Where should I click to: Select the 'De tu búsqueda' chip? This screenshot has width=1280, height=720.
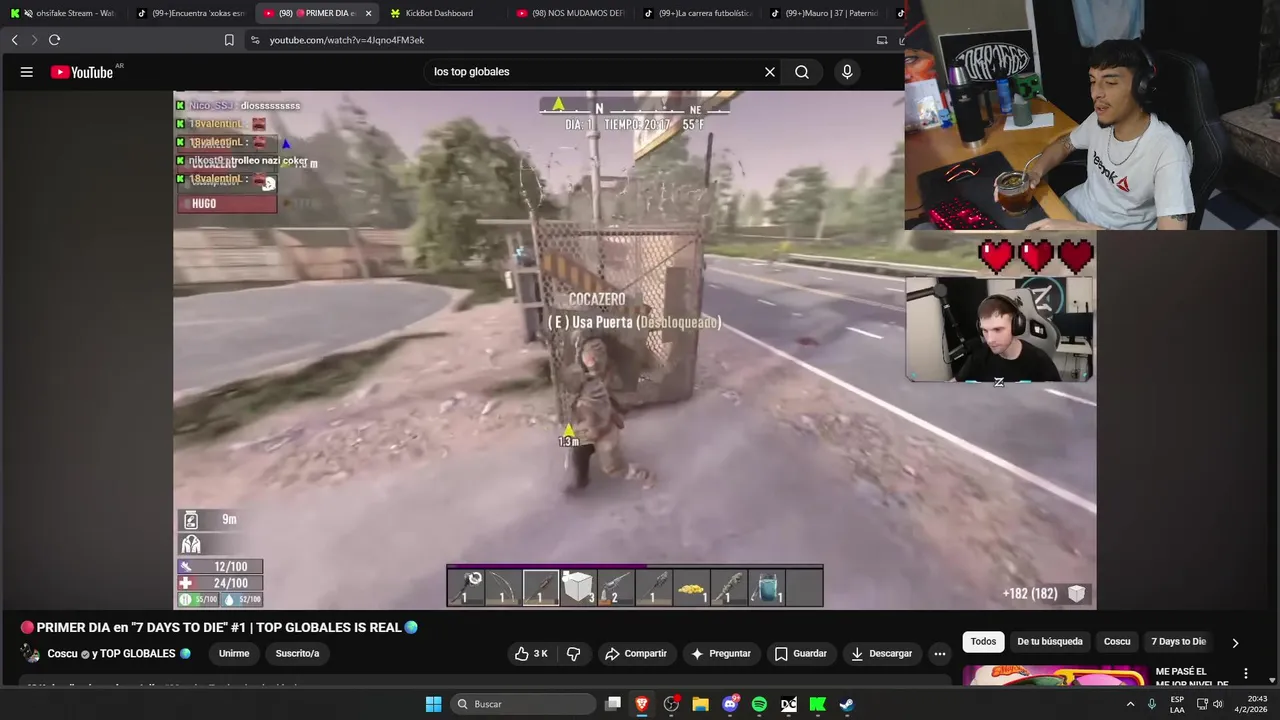(1049, 642)
